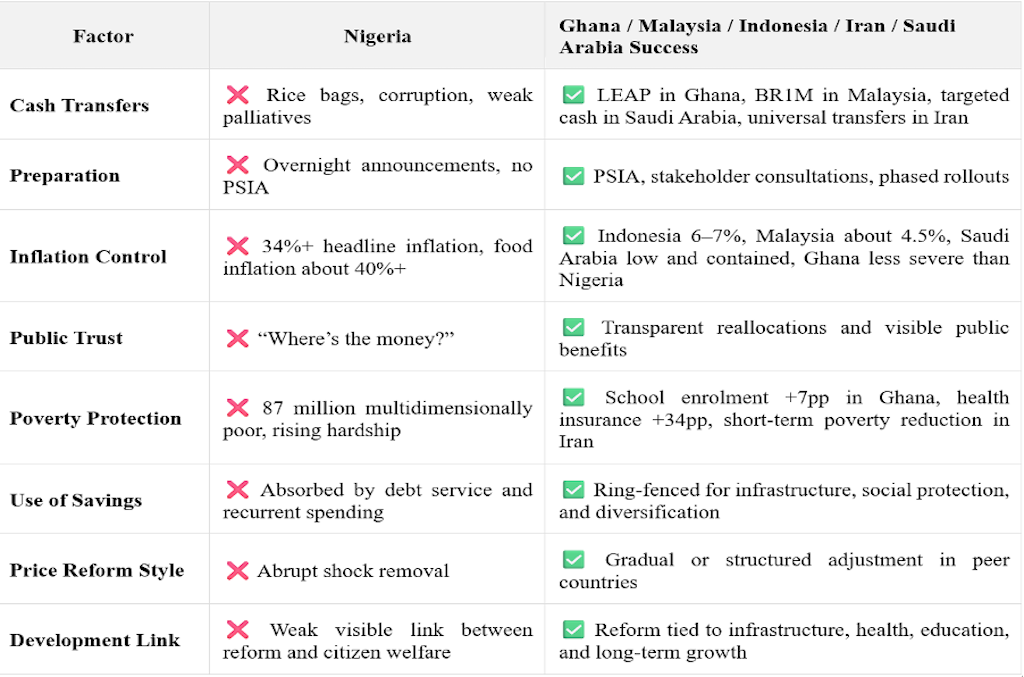Click the Nigeria column header
The width and height of the screenshot is (1024, 677).
click(x=377, y=37)
